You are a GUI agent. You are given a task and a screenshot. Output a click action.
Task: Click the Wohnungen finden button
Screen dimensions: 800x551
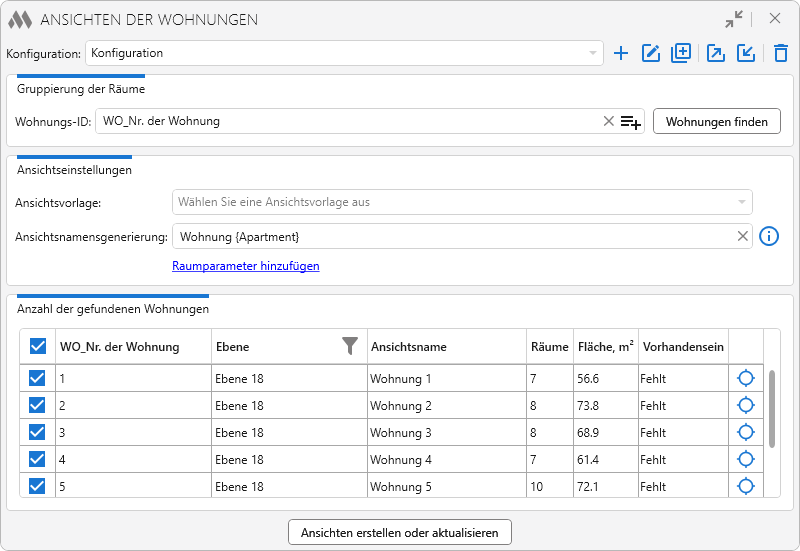716,121
